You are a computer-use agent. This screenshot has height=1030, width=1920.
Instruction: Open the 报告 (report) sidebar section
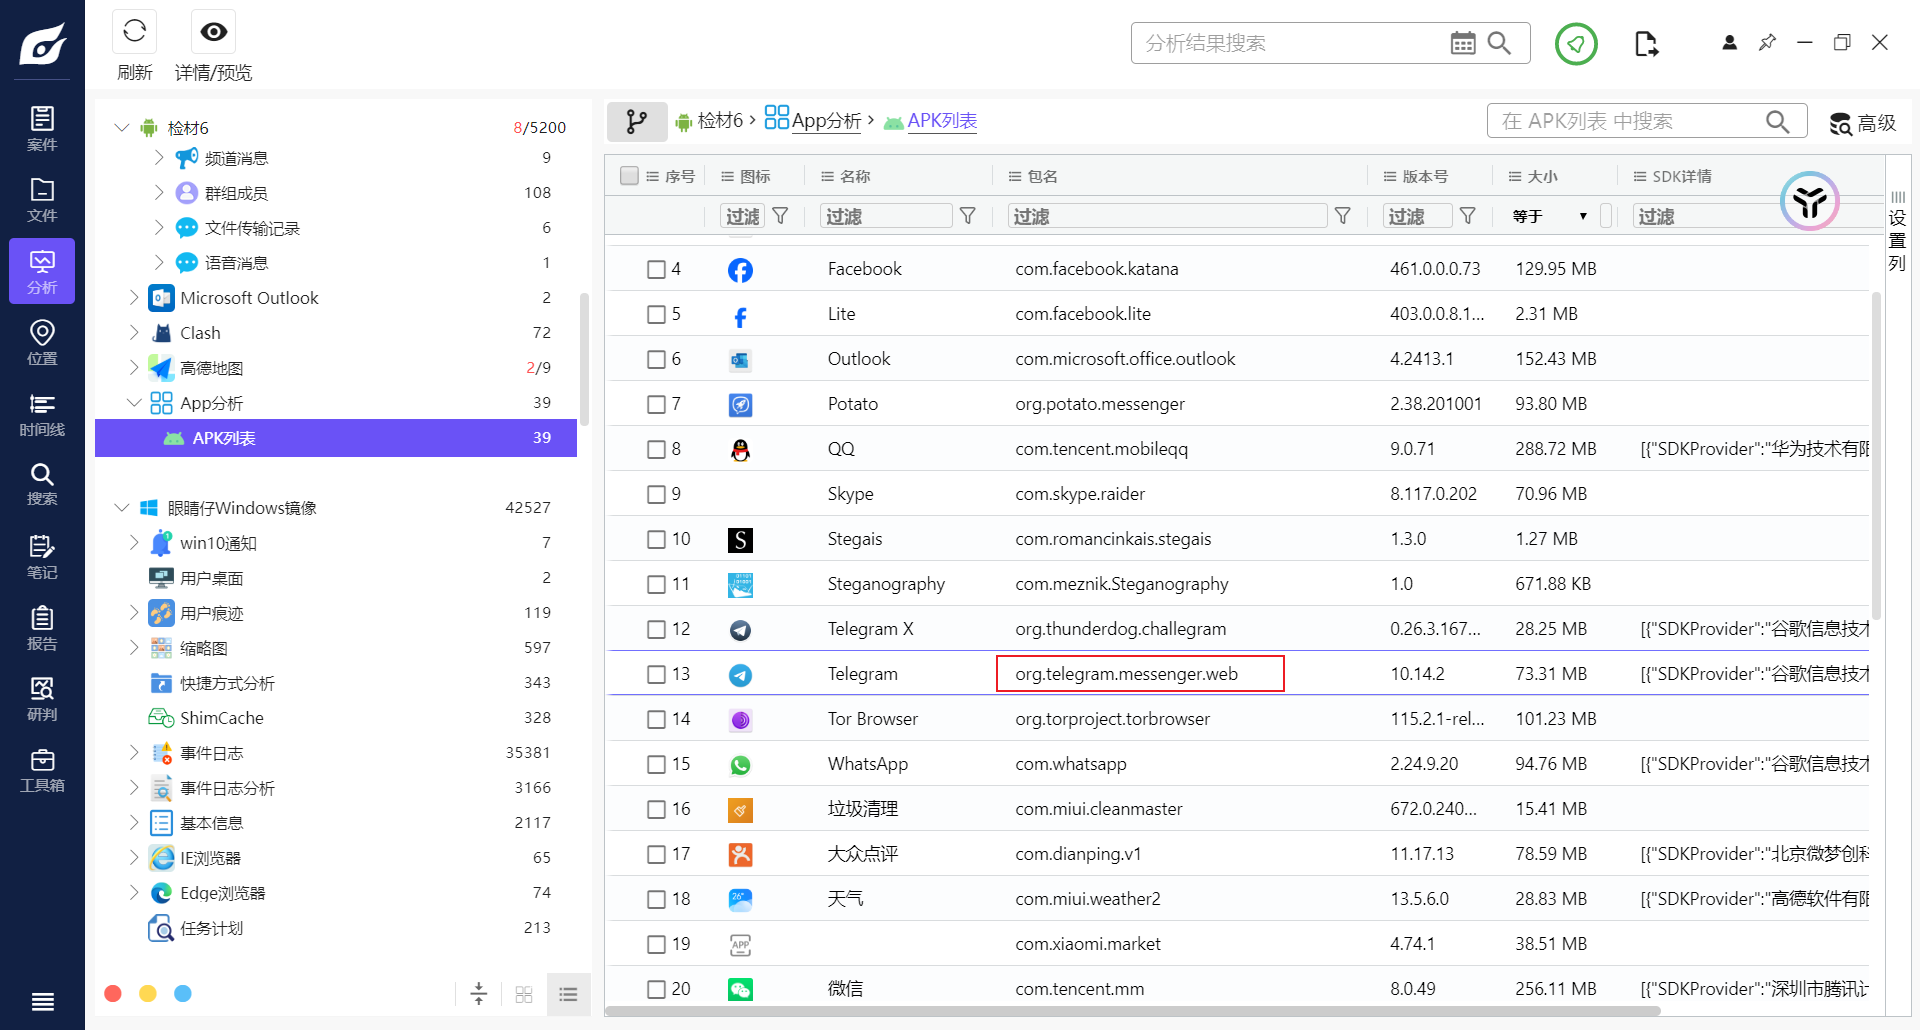click(42, 627)
